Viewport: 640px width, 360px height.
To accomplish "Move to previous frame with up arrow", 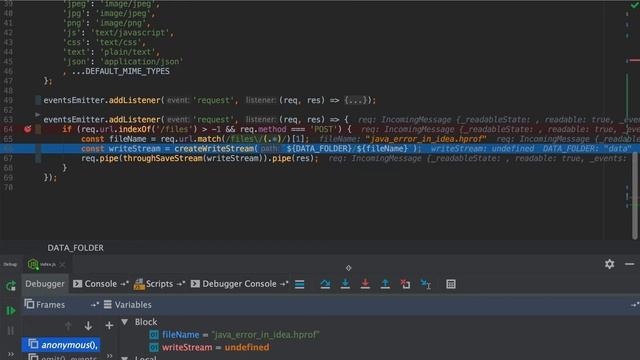I will [x=68, y=326].
